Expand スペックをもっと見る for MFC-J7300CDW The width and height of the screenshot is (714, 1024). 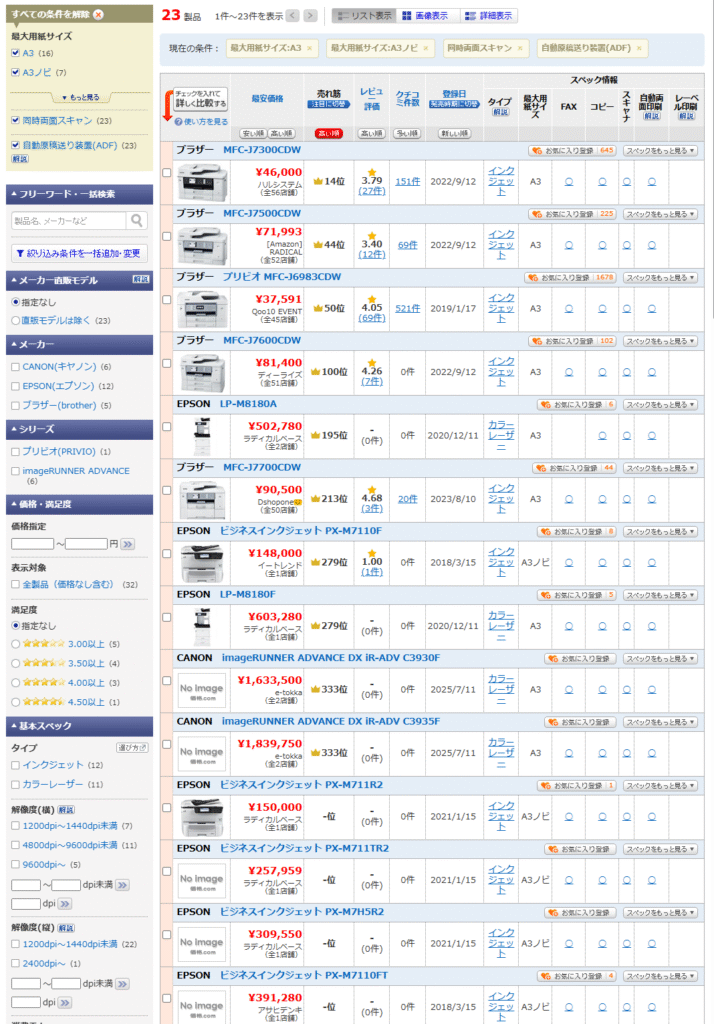660,151
